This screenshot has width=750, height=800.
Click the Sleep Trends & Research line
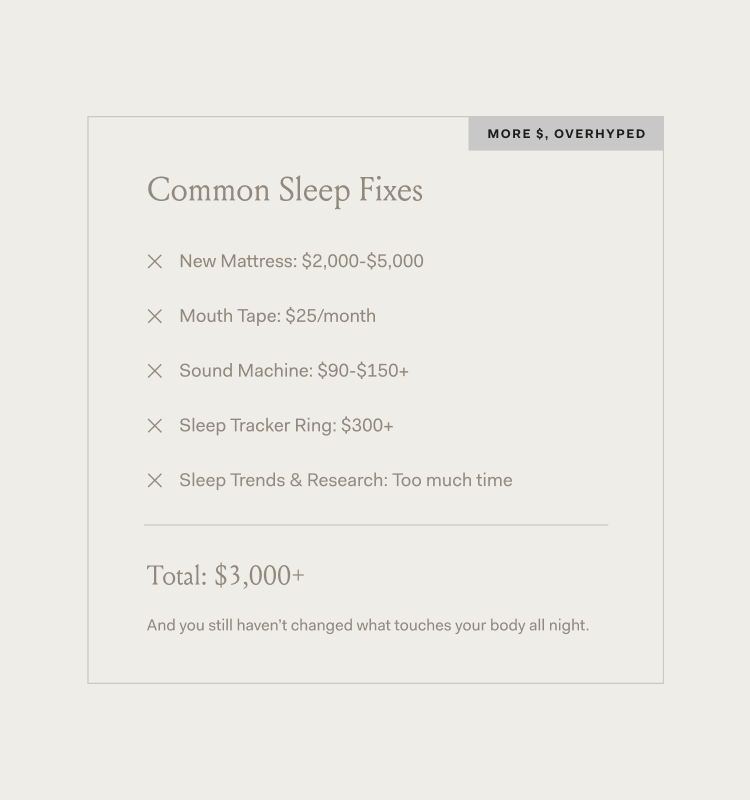point(346,481)
